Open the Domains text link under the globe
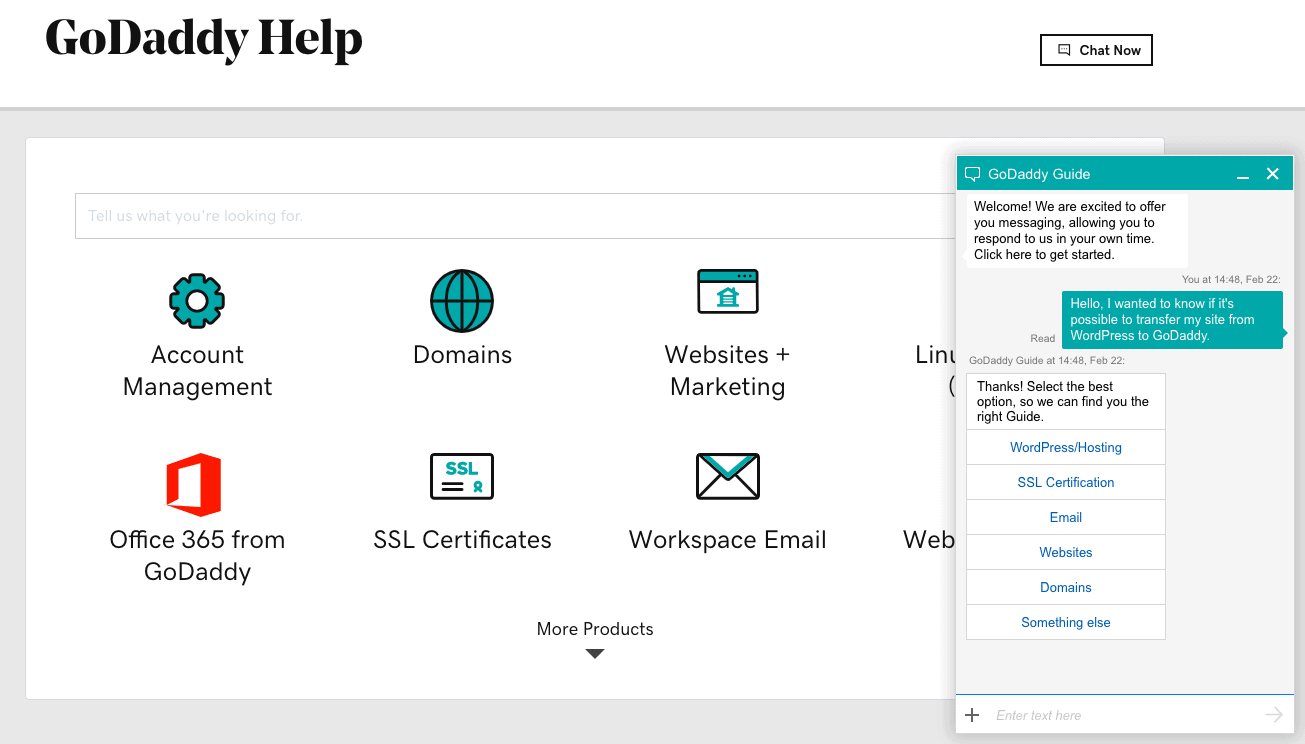The height and width of the screenshot is (744, 1305). click(462, 355)
